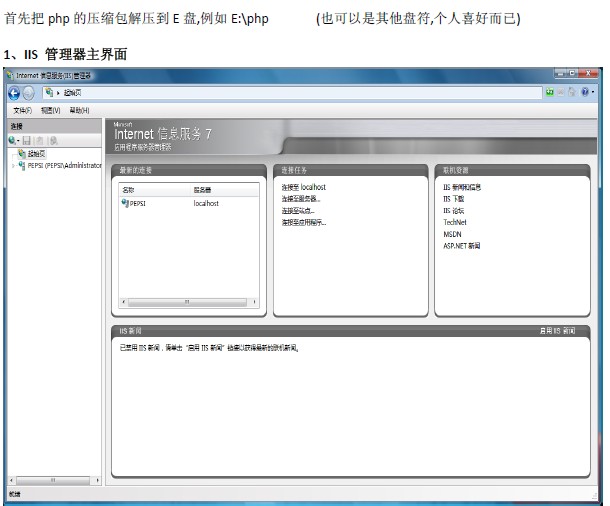
Task: Go back with the blue Back arrow
Action: coord(14,93)
